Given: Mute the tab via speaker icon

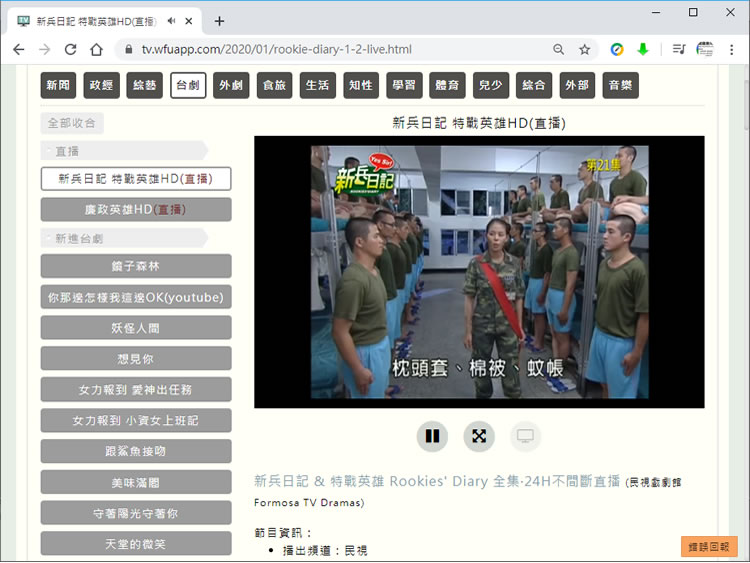Looking at the screenshot, I should [171, 21].
